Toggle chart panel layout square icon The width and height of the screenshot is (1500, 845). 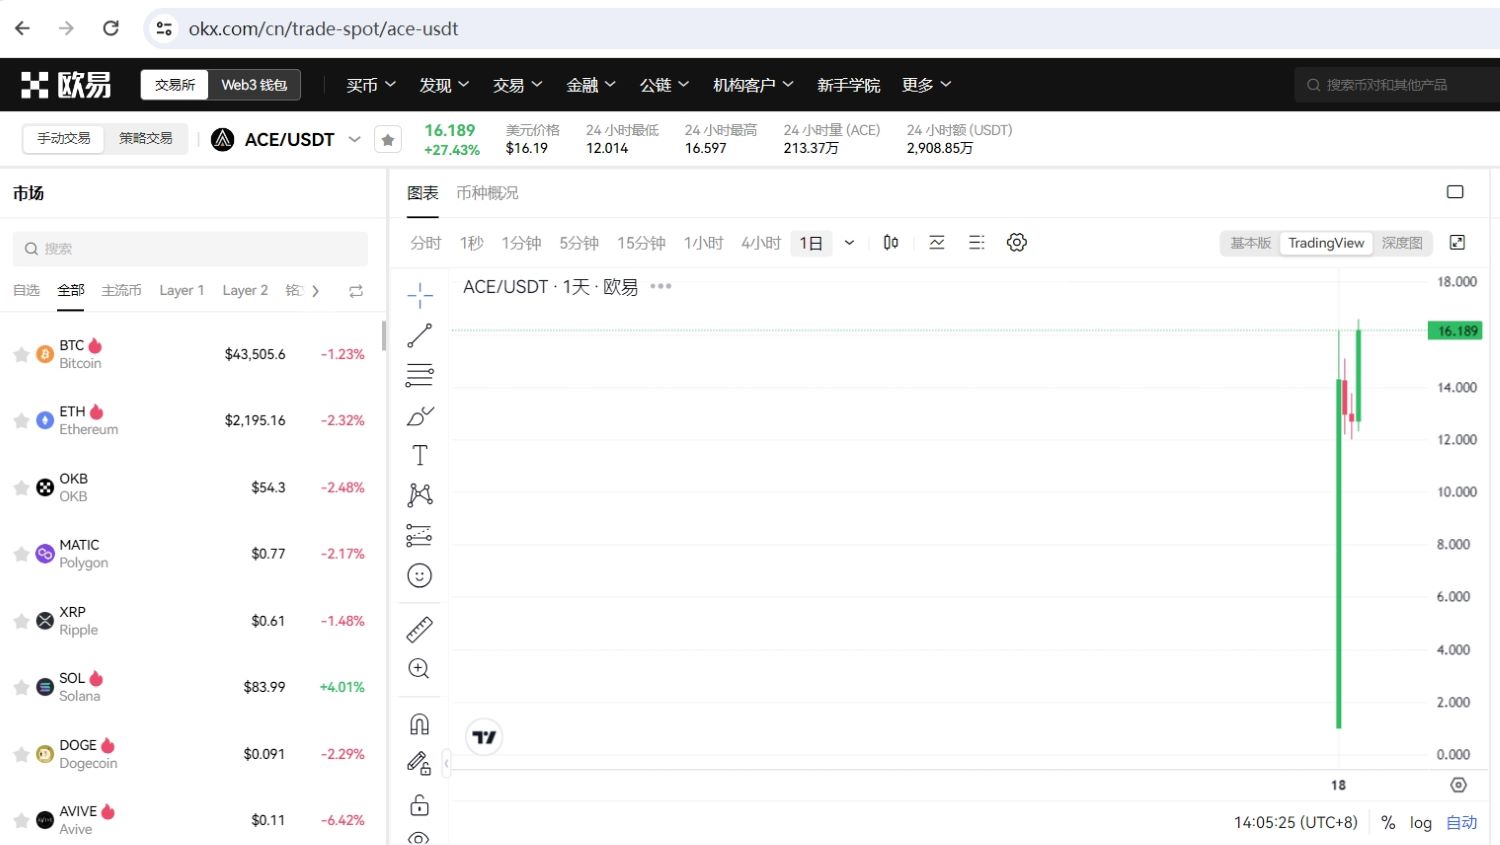[x=1455, y=192]
